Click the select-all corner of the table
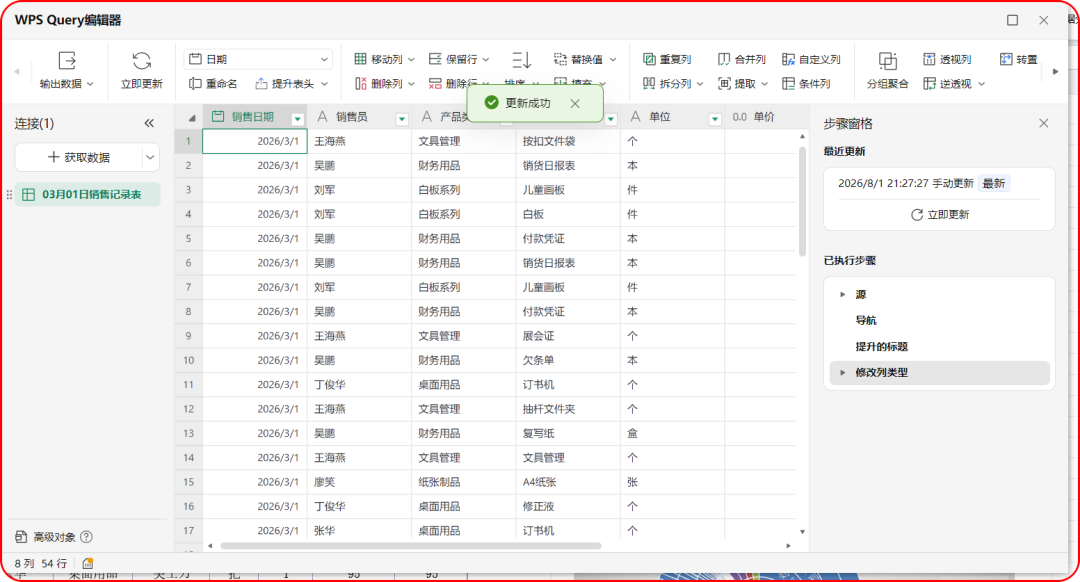 188,117
